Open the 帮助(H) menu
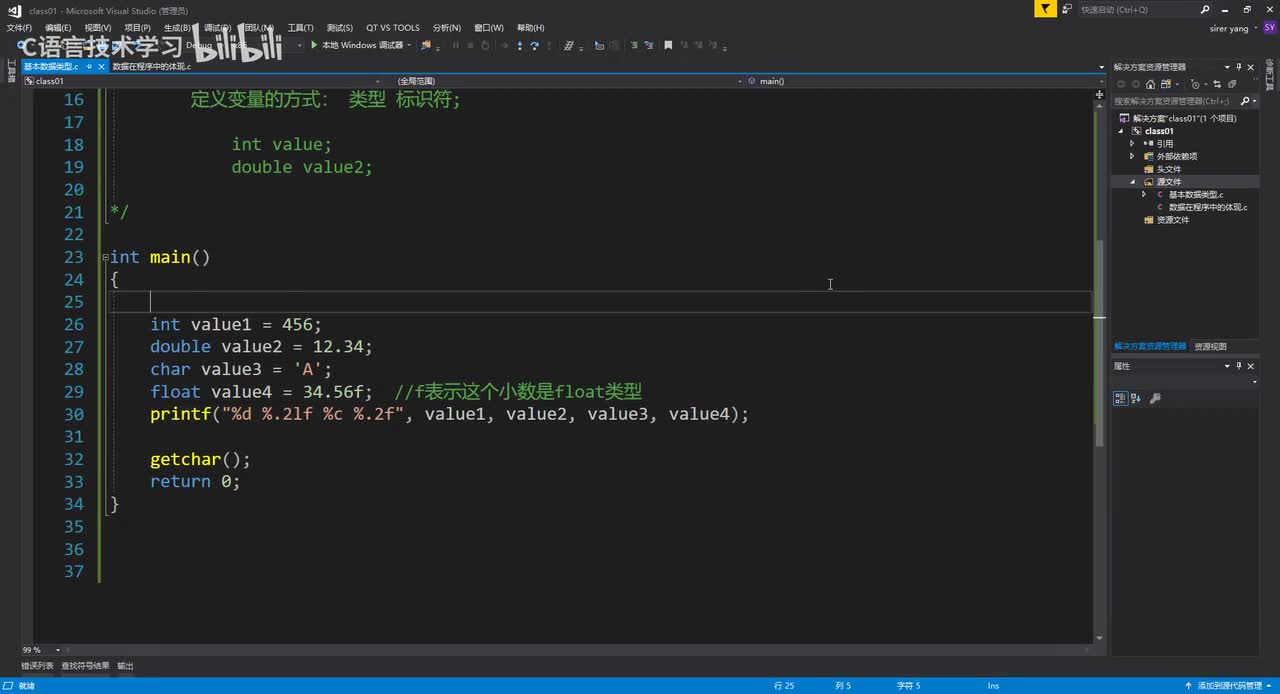The image size is (1280, 694). 531,28
